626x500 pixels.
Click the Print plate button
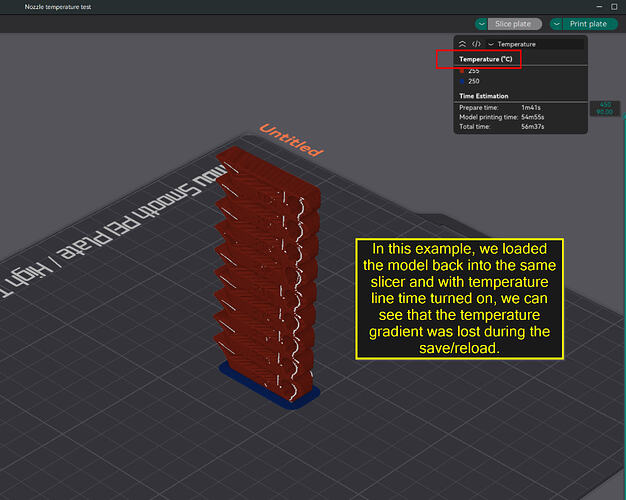[588, 24]
